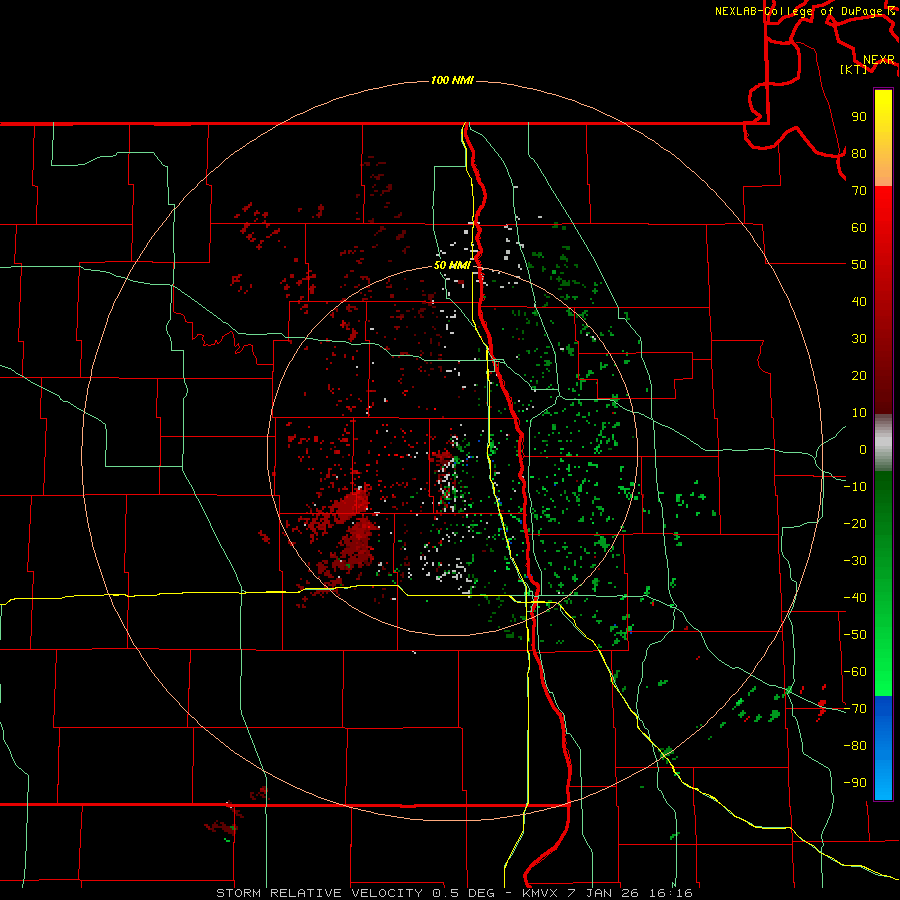This screenshot has height=900, width=900.
Task: Click the -90 value on velocity scale
Action: pos(855,783)
